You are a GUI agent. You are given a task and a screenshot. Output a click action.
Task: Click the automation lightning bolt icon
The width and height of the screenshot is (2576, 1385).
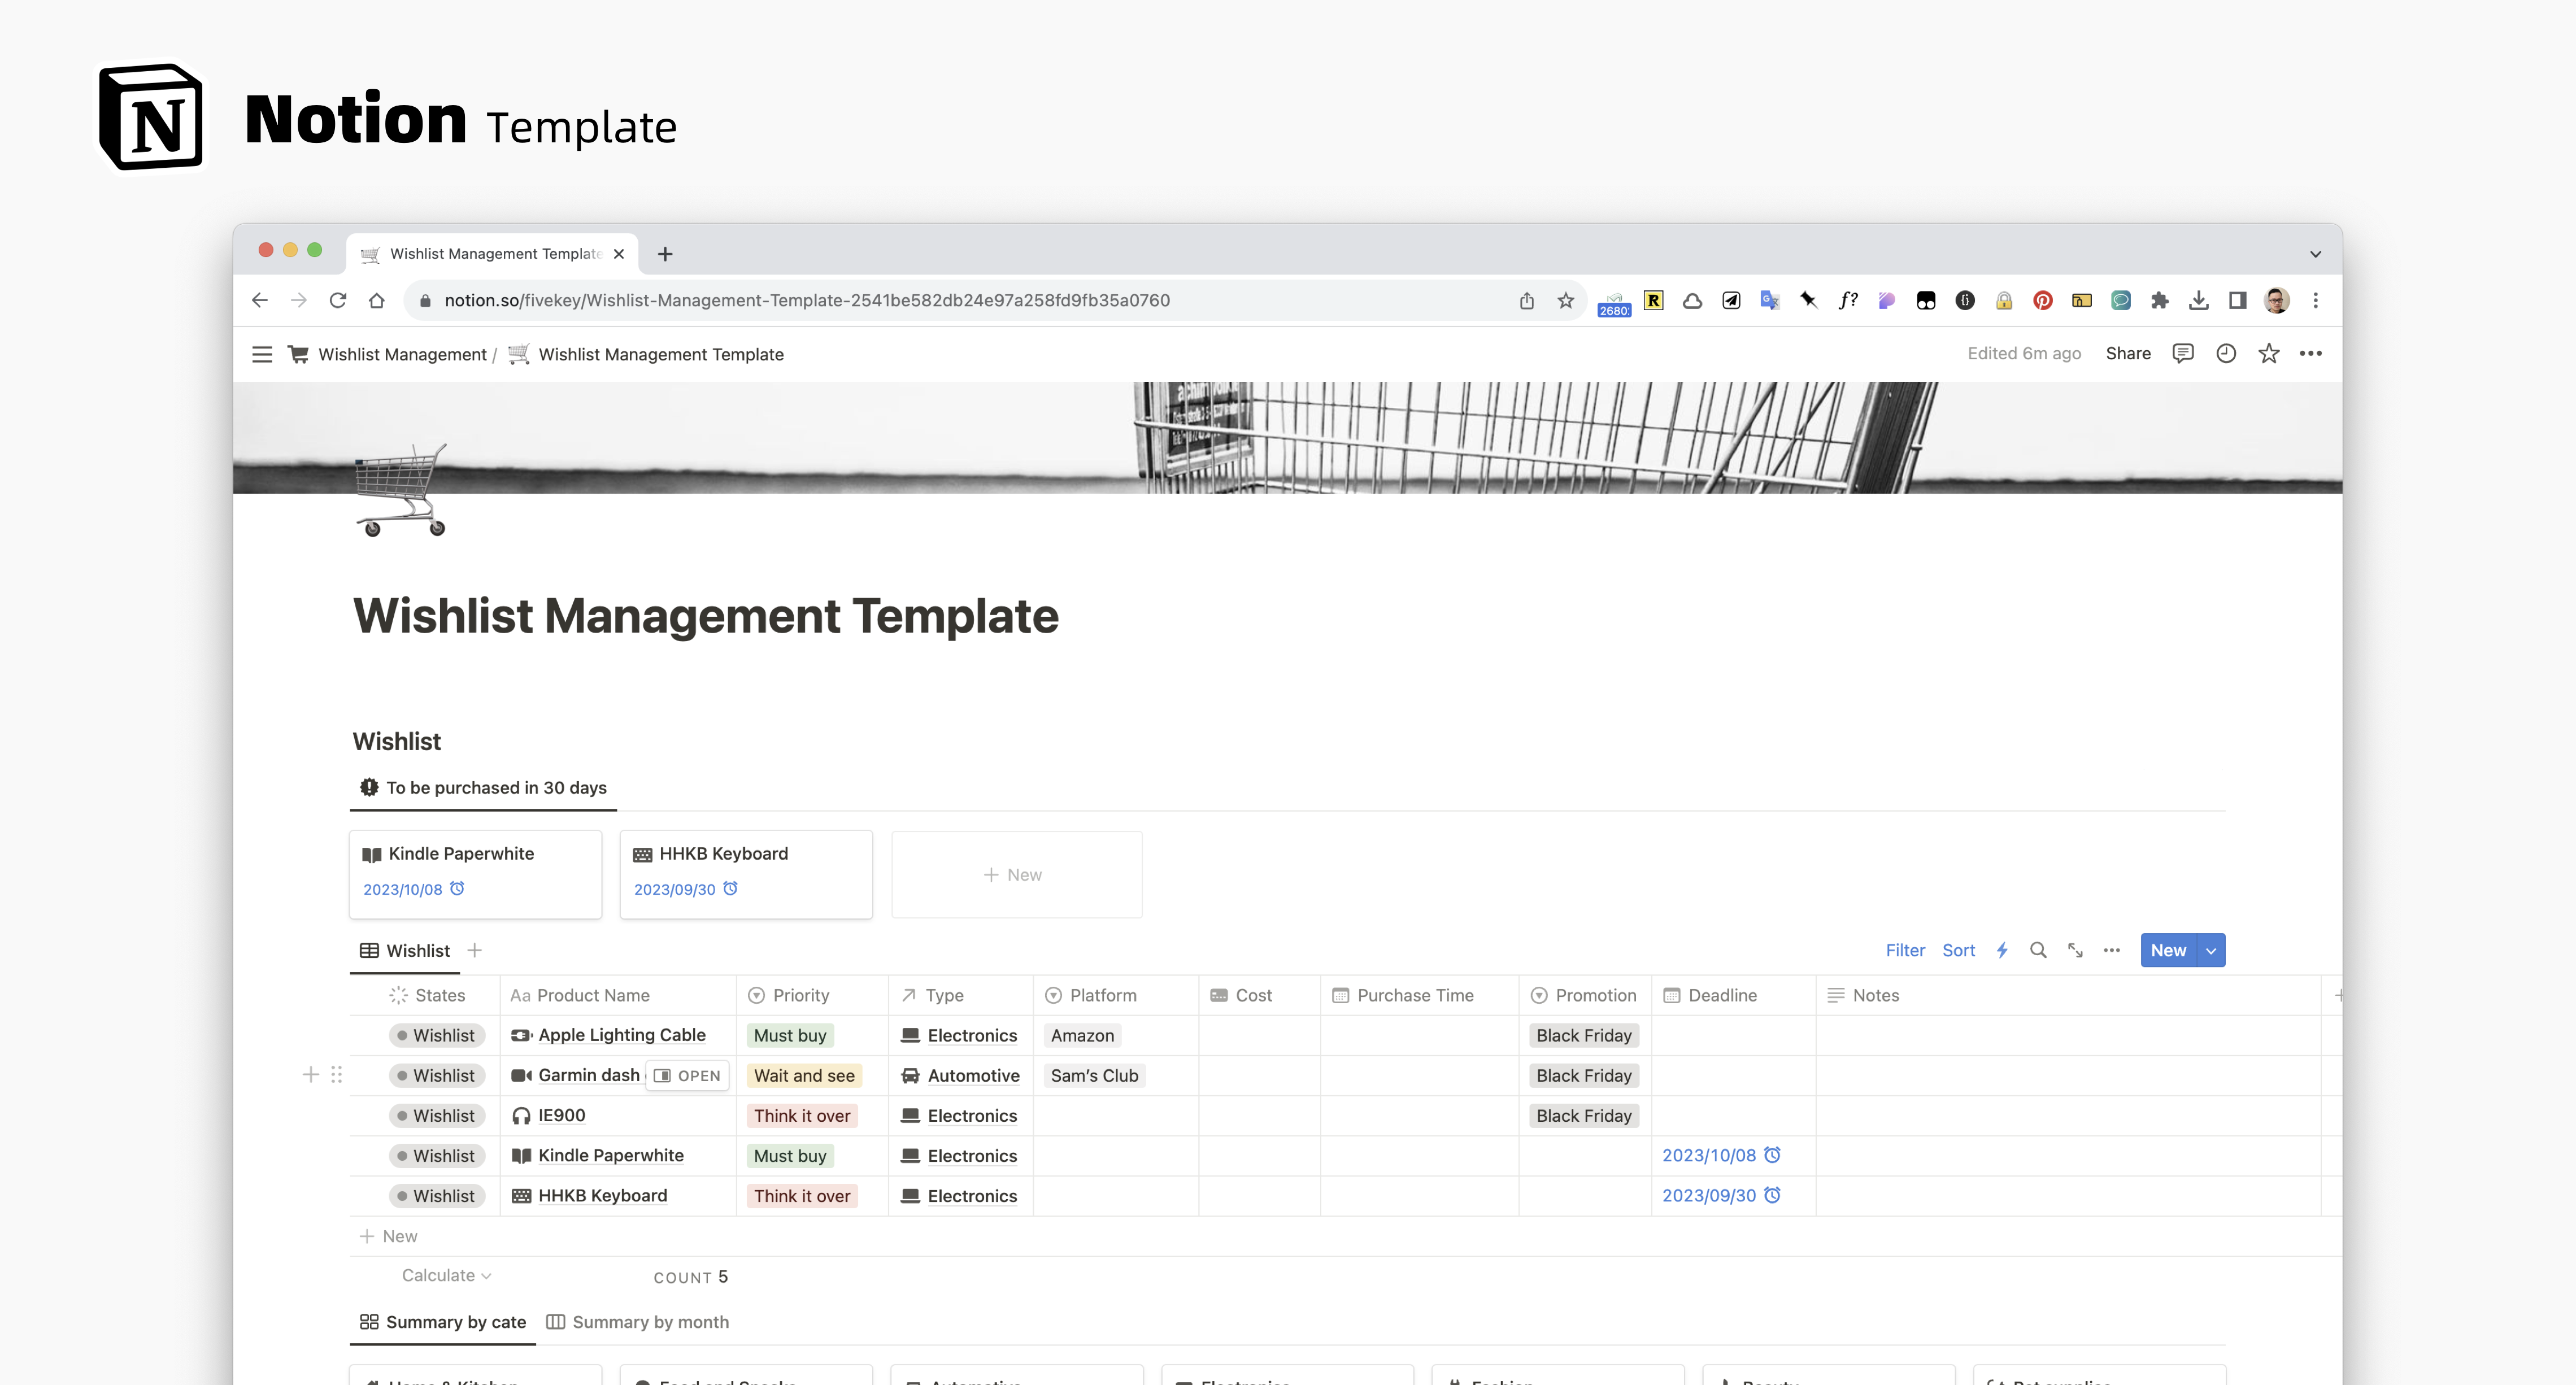pyautogui.click(x=2002, y=950)
